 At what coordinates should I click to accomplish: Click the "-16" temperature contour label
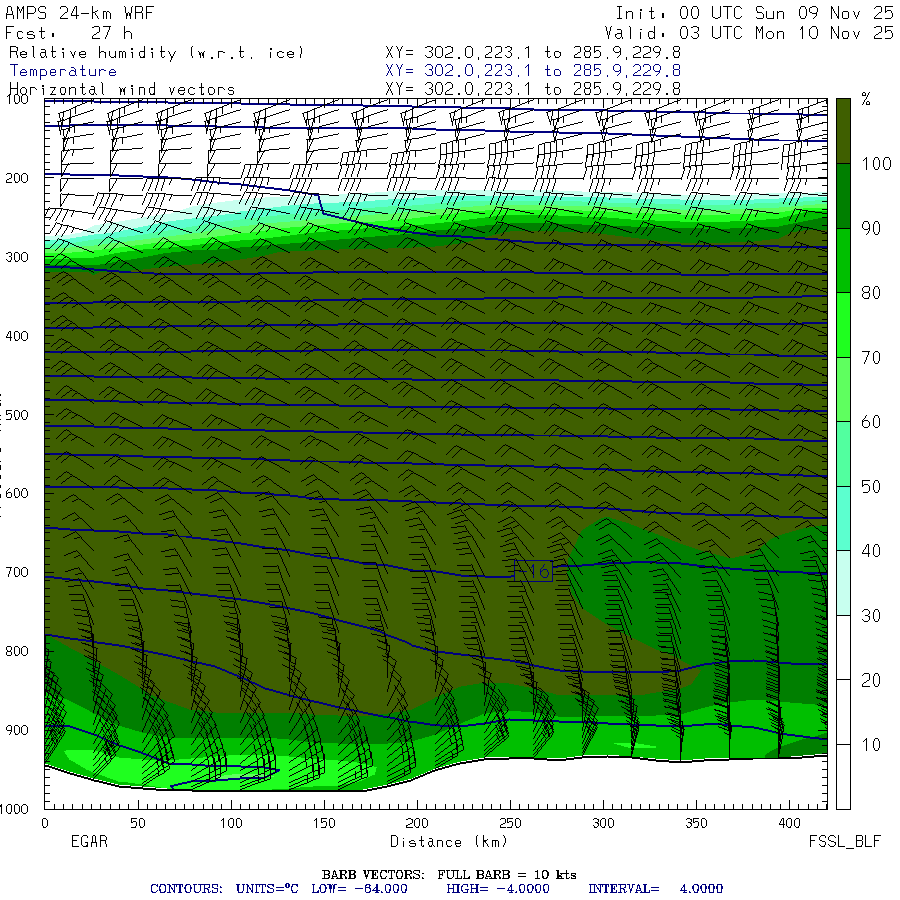[534, 571]
